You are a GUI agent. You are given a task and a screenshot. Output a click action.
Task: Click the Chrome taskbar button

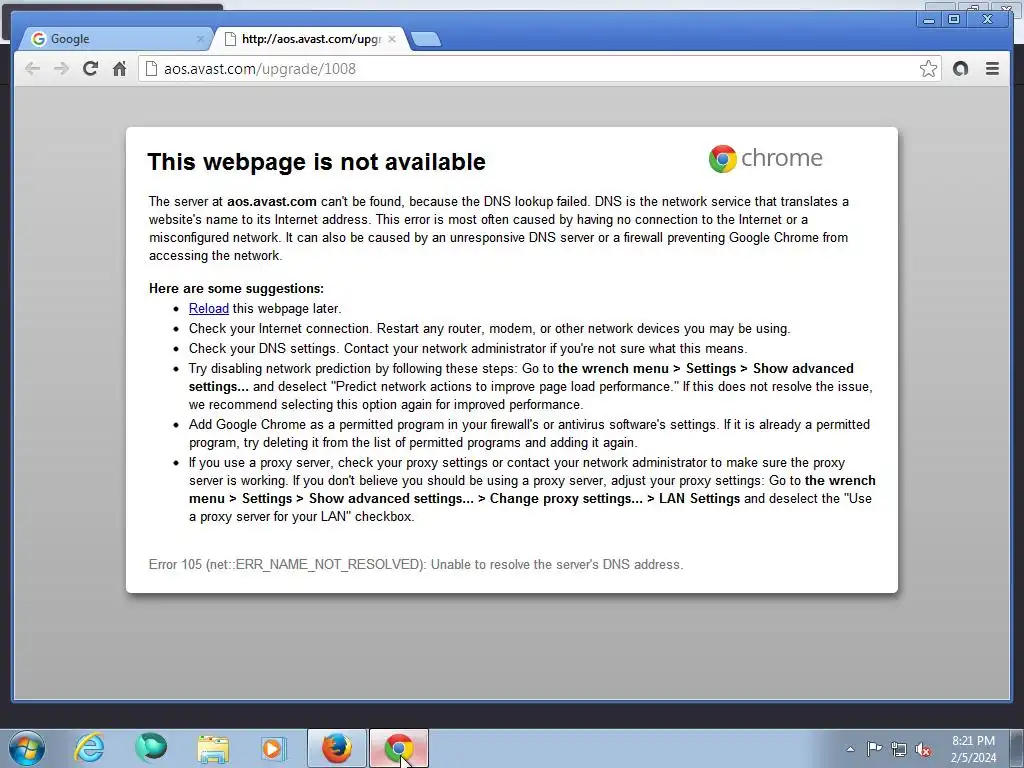pos(399,748)
